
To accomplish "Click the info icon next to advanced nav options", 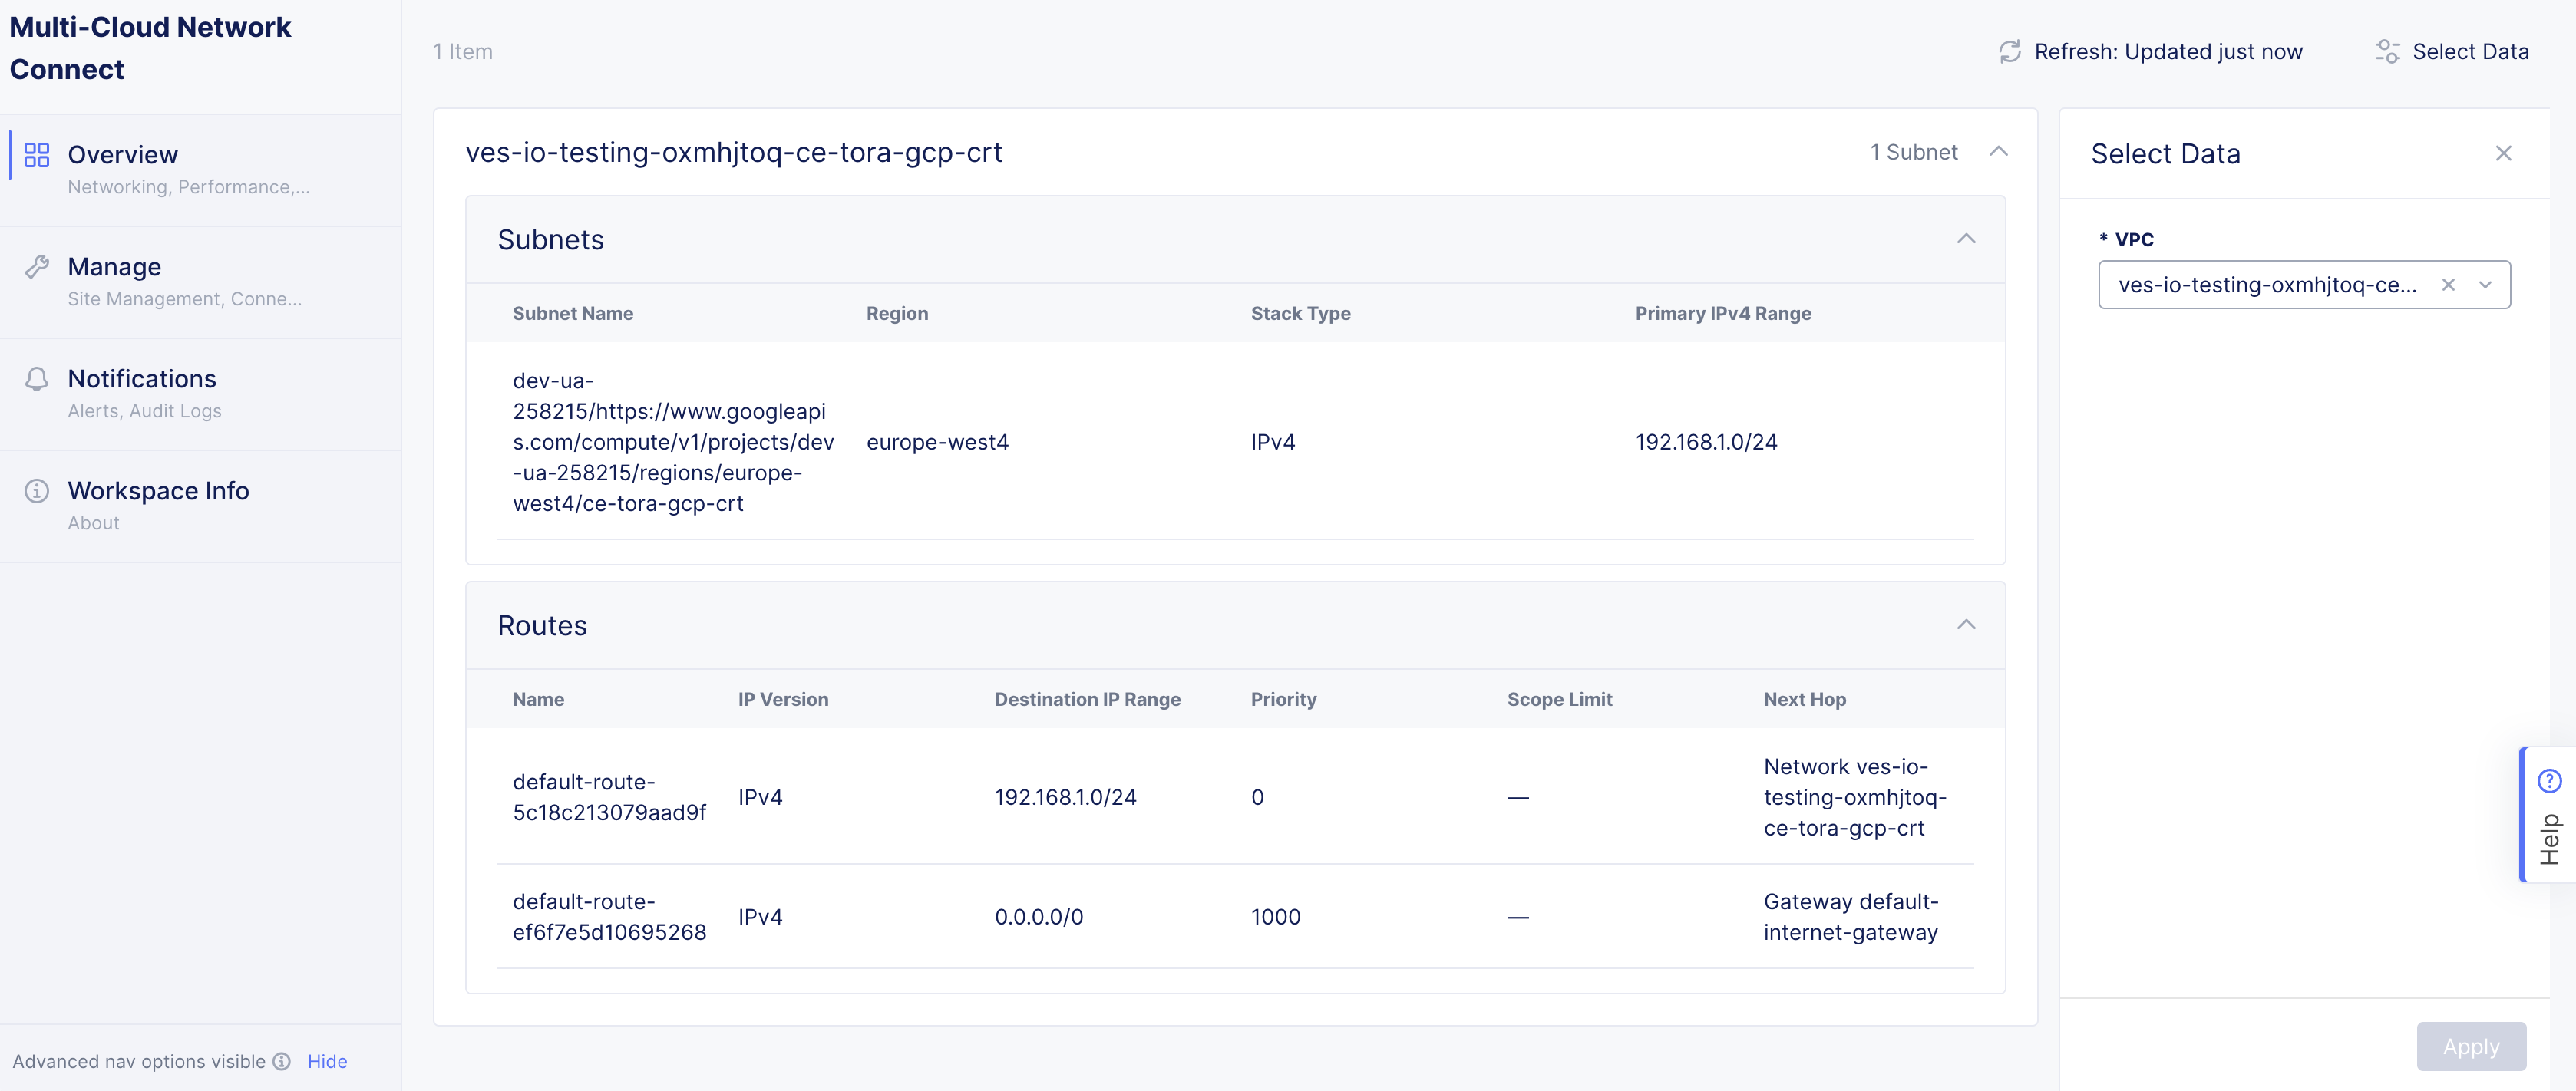I will 281,1061.
